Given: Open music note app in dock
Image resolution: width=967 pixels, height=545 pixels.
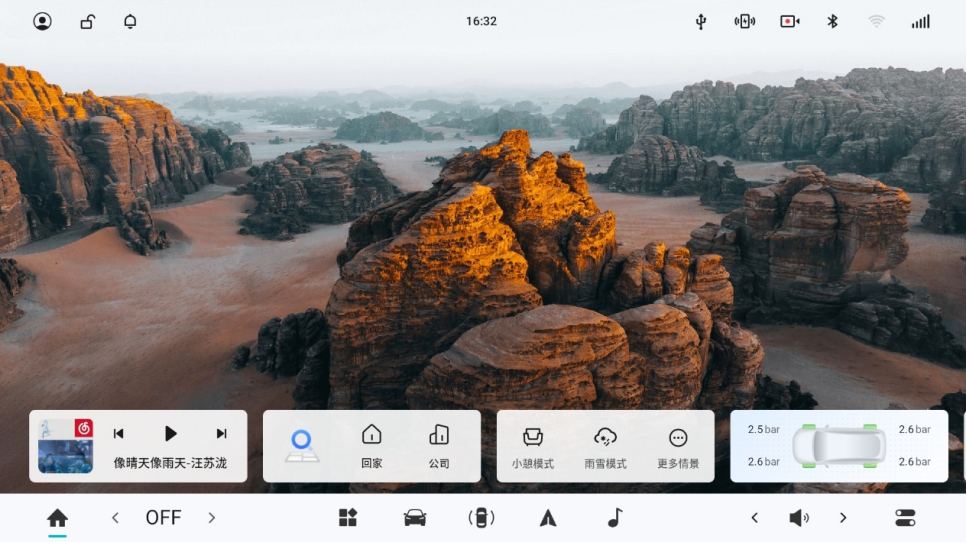Looking at the screenshot, I should pos(615,517).
